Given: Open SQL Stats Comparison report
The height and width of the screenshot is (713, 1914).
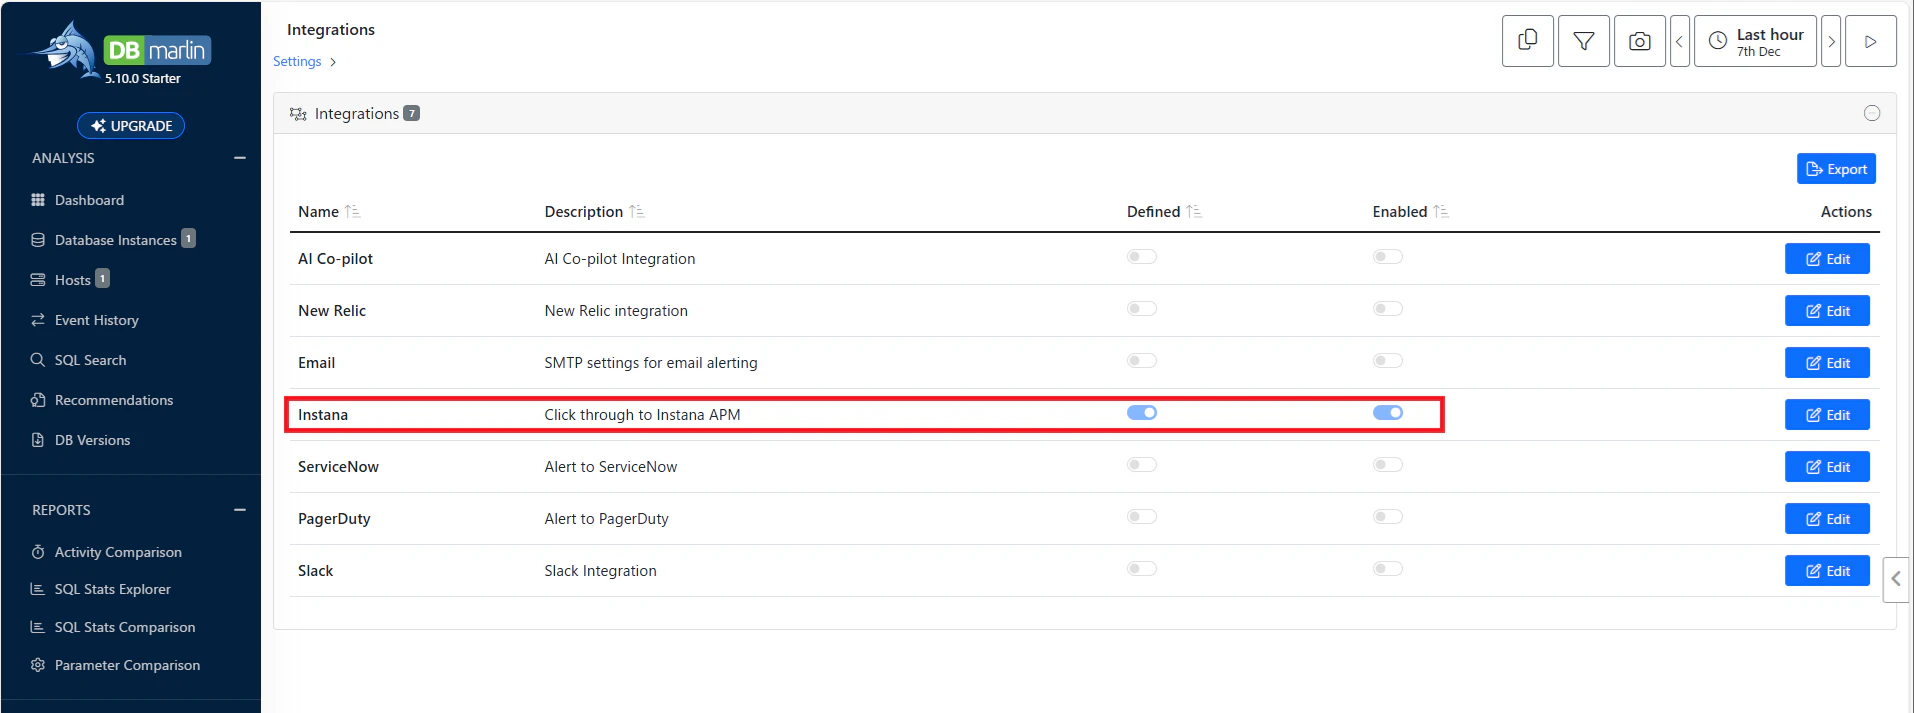Looking at the screenshot, I should tap(125, 627).
